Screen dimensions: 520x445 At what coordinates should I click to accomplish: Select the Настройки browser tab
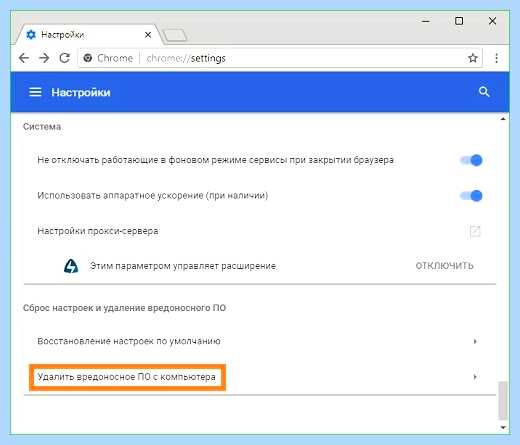click(x=88, y=34)
